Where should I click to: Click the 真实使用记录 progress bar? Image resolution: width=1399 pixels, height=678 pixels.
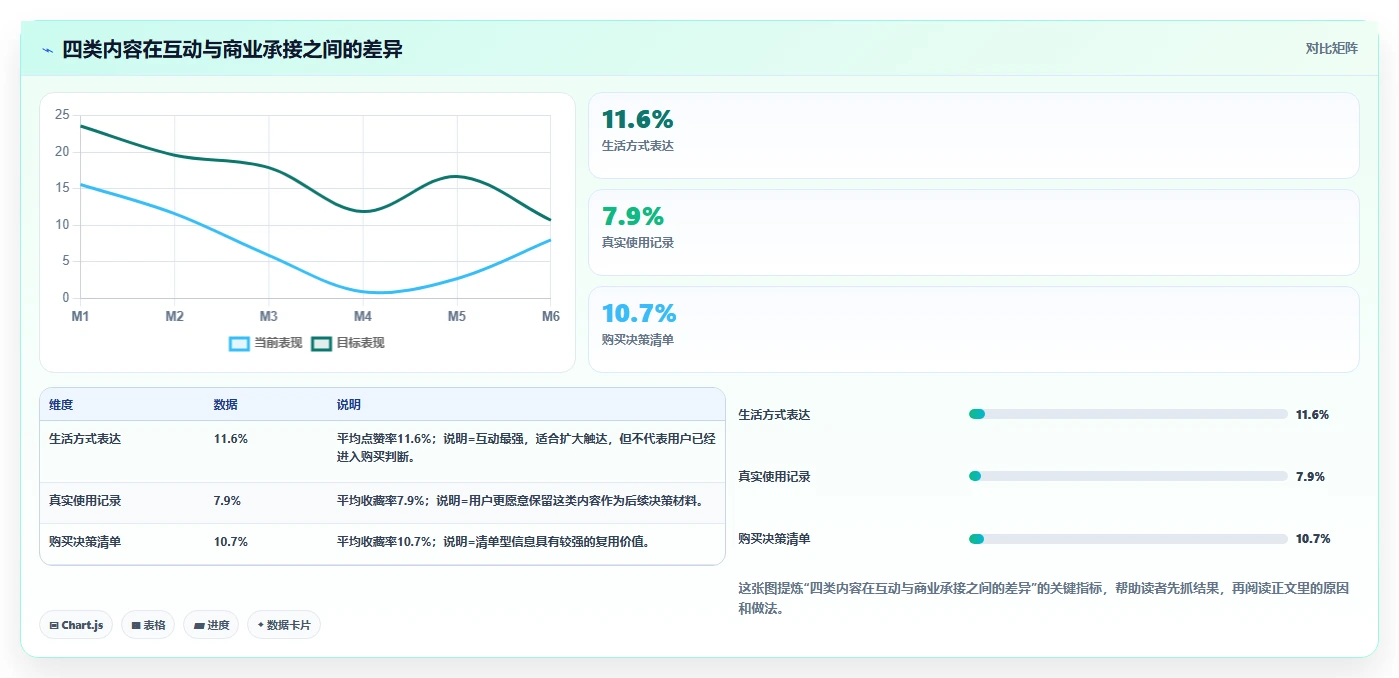(x=1128, y=476)
